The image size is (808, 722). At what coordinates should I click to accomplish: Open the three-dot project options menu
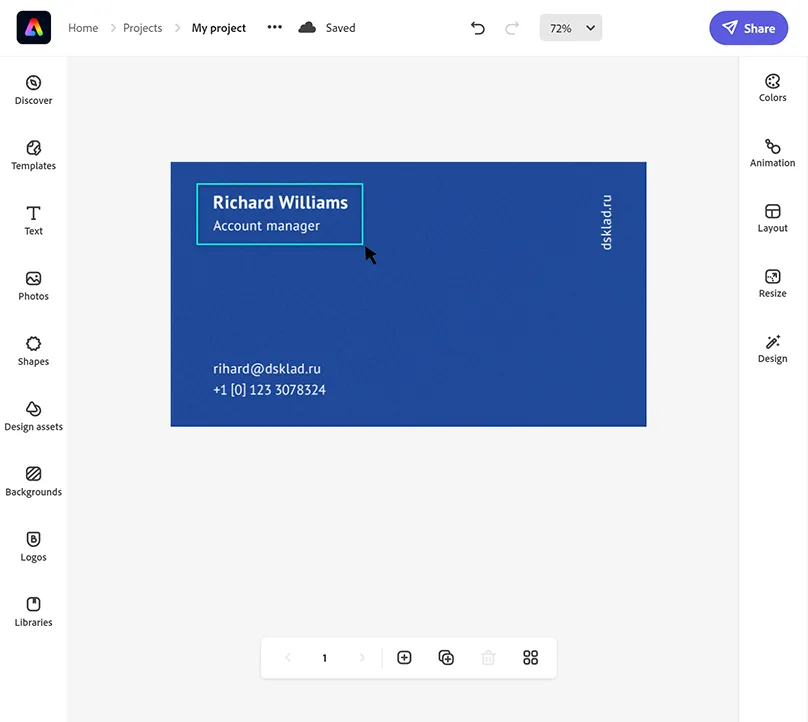click(x=275, y=28)
